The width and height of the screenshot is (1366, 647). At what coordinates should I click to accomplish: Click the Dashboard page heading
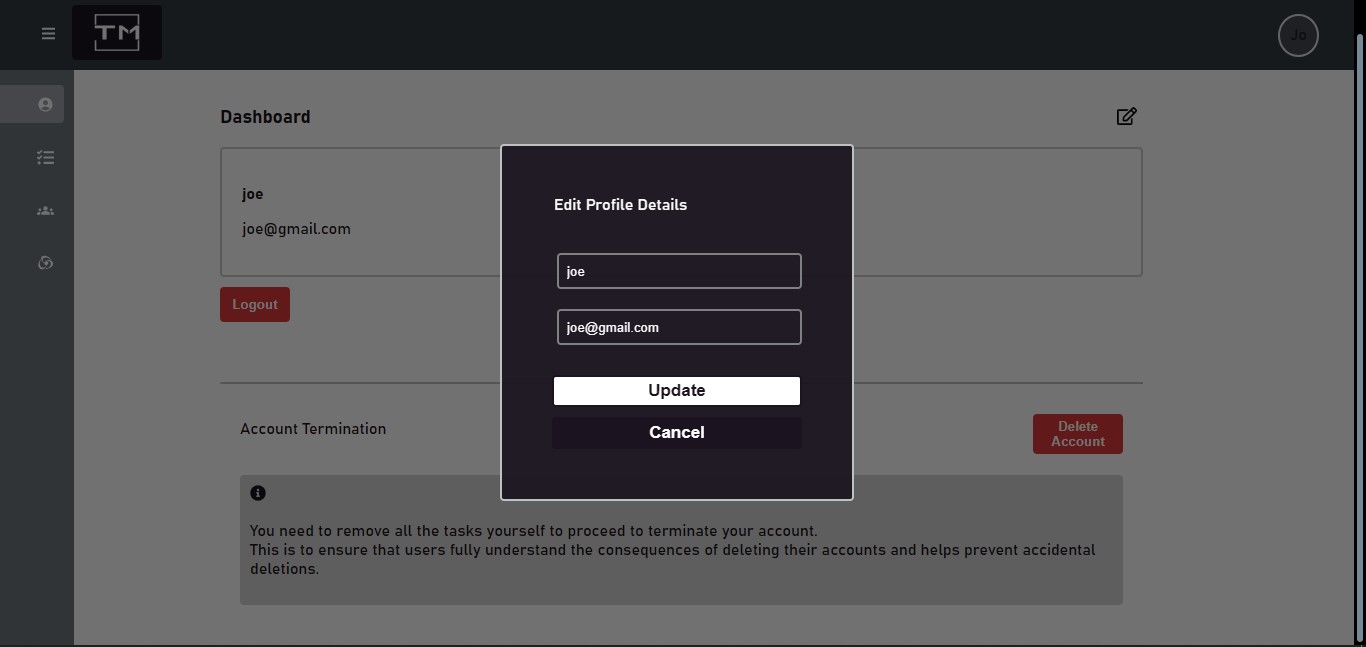(265, 117)
